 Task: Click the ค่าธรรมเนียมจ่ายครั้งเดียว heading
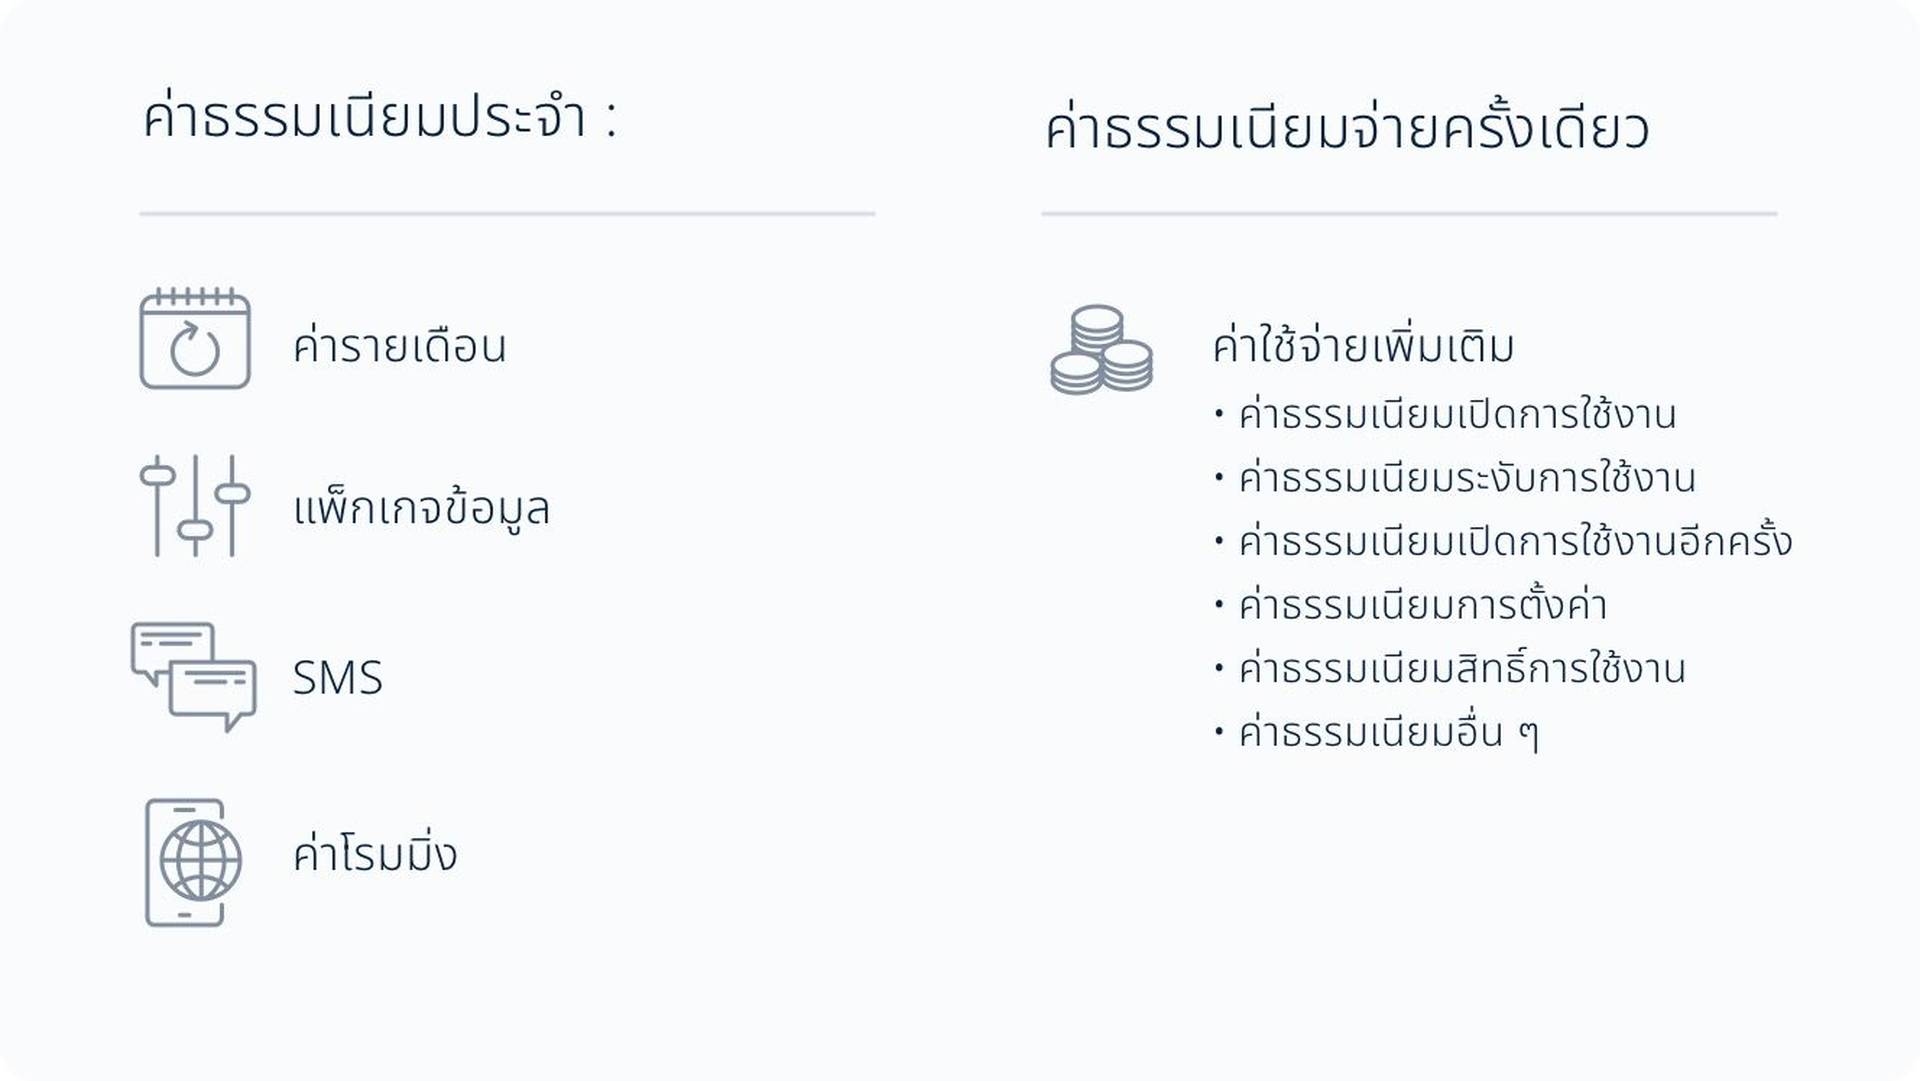click(x=1347, y=129)
